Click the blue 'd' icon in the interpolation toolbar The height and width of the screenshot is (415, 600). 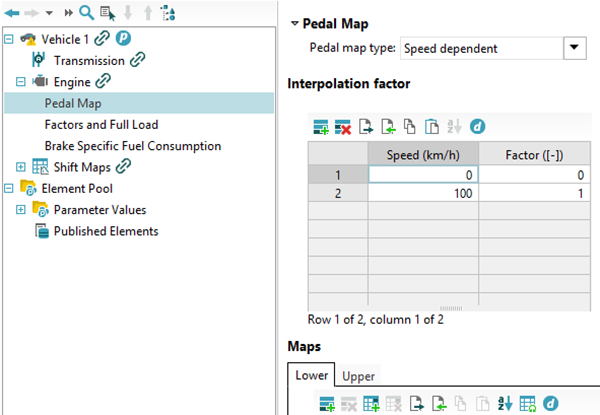(477, 126)
